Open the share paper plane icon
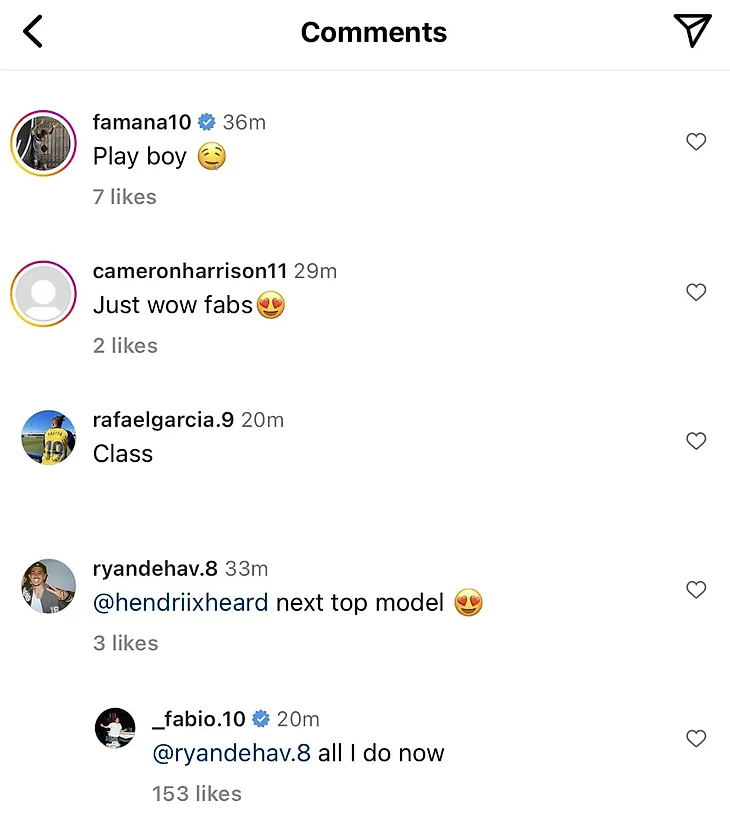The image size is (730, 821). click(x=692, y=31)
